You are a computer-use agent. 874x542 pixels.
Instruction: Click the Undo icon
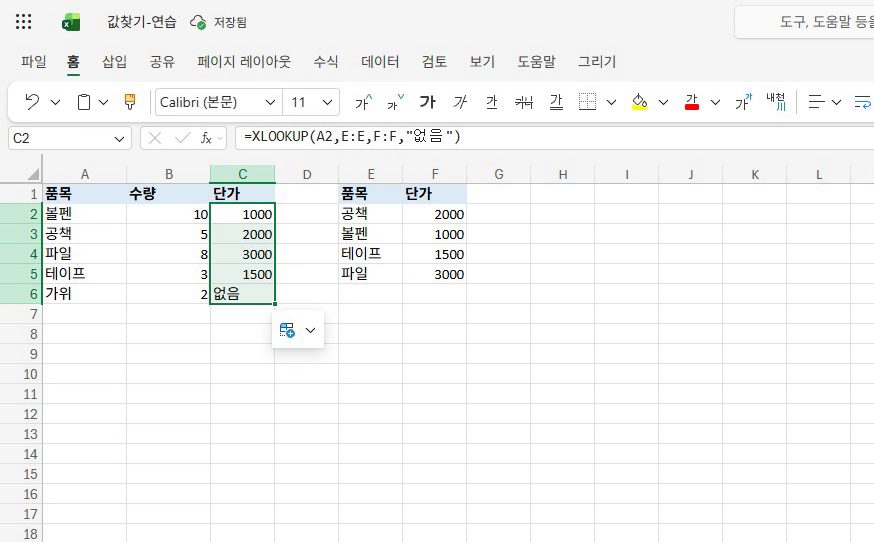32,102
